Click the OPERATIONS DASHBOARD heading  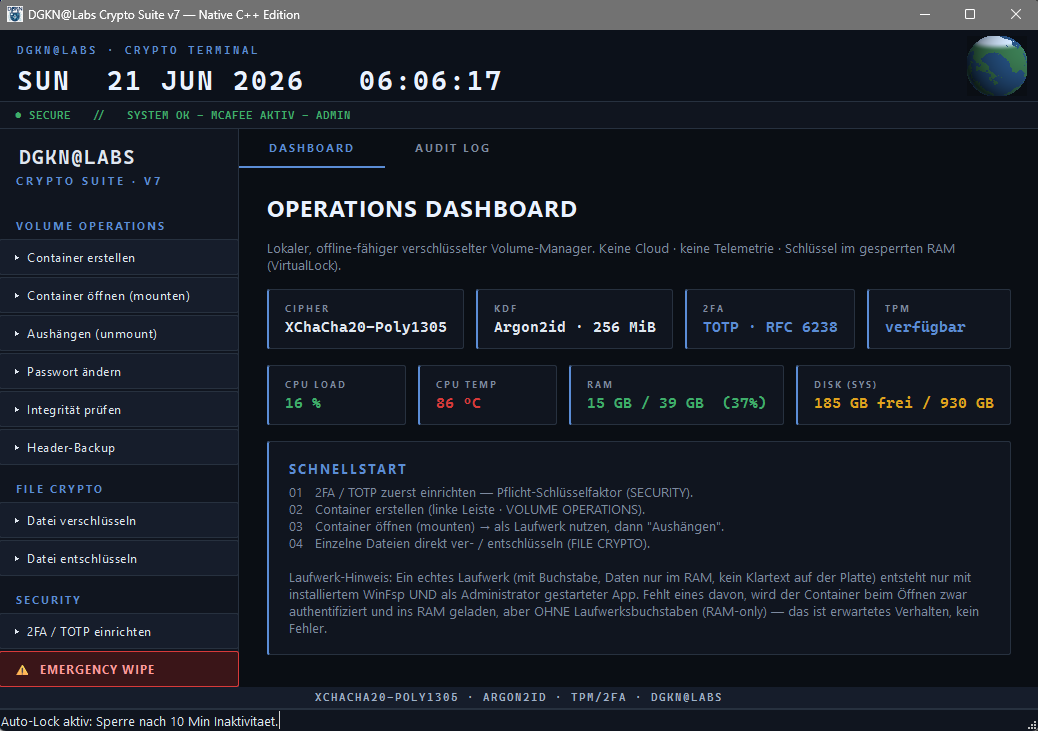point(422,209)
